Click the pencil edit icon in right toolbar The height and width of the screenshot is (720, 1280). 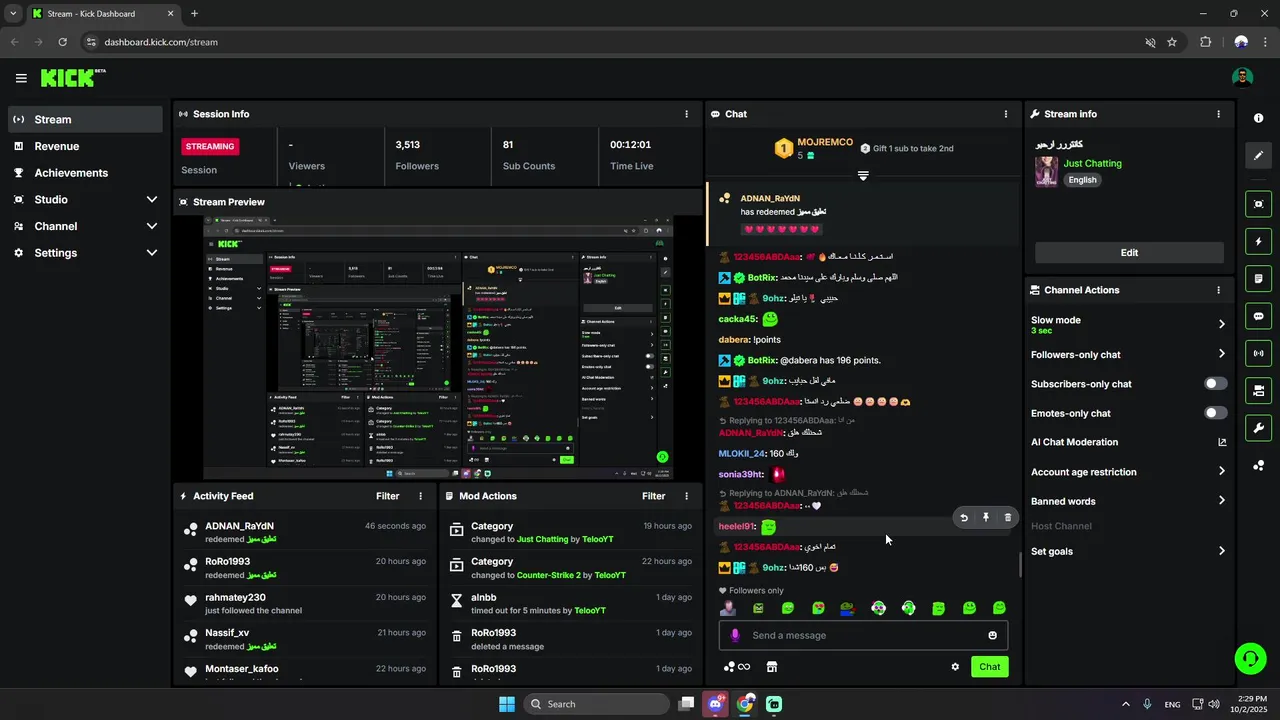pyautogui.click(x=1258, y=156)
